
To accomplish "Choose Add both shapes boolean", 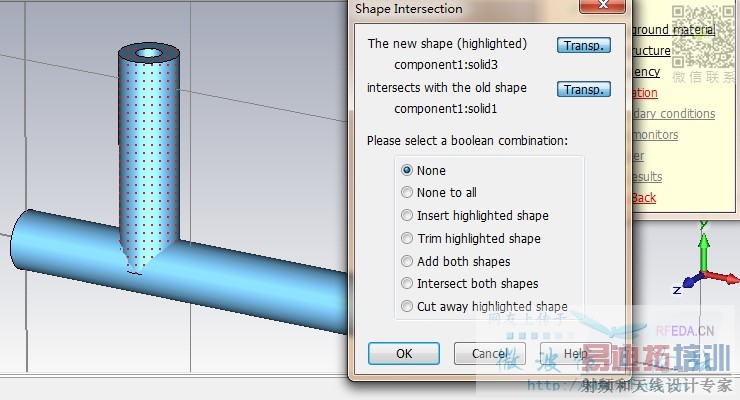I will click(407, 261).
